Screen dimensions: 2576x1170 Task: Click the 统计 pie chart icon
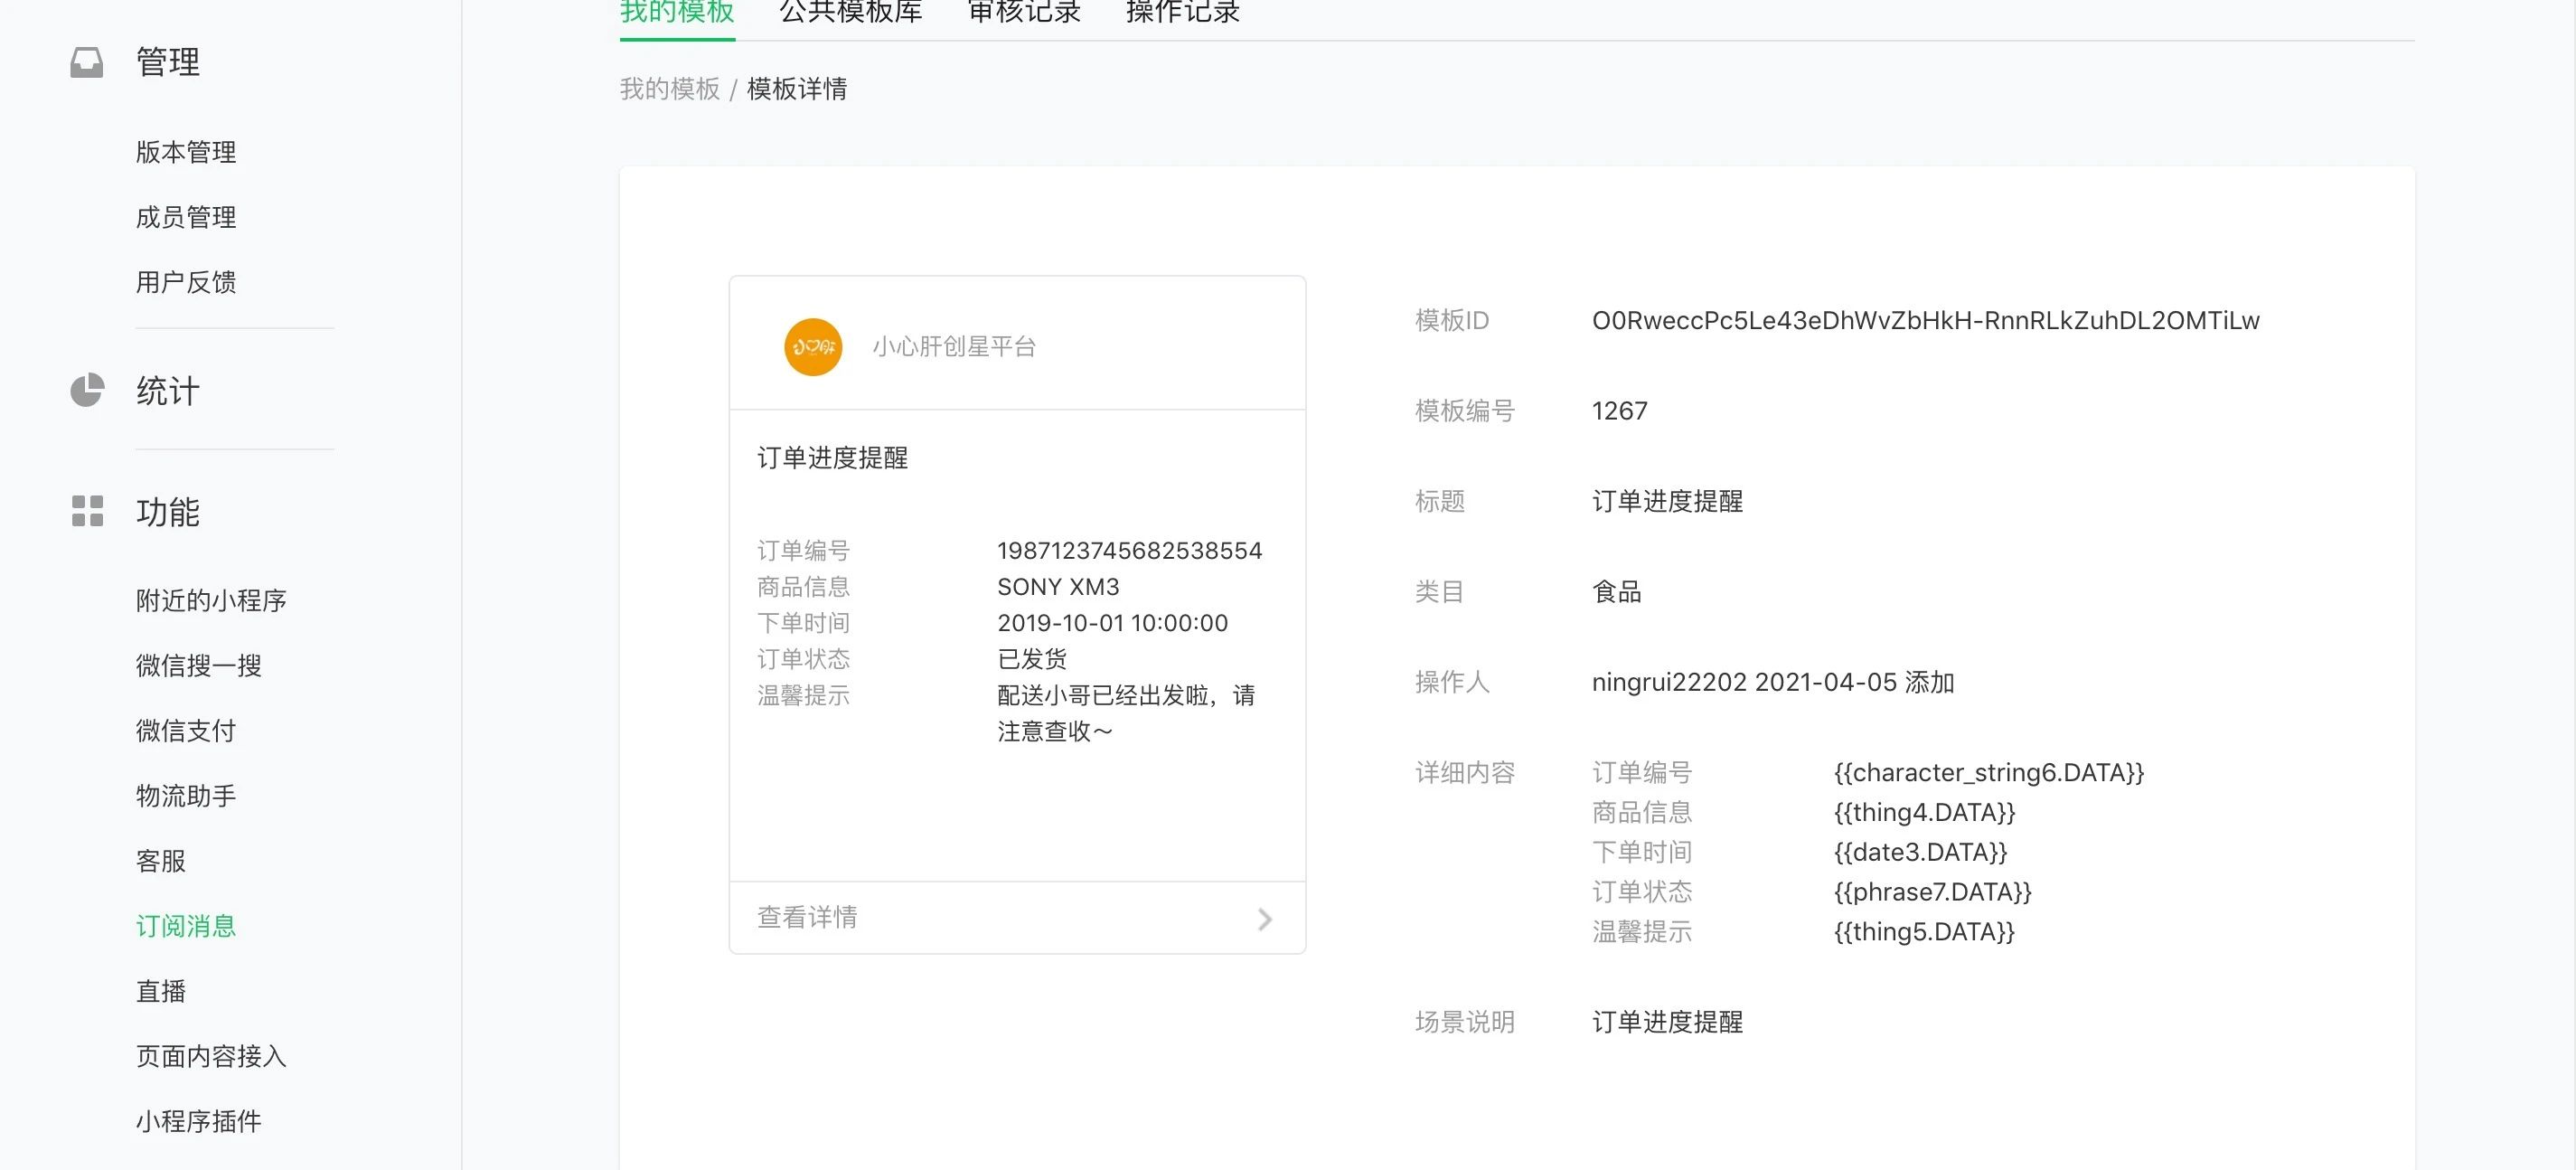point(87,390)
